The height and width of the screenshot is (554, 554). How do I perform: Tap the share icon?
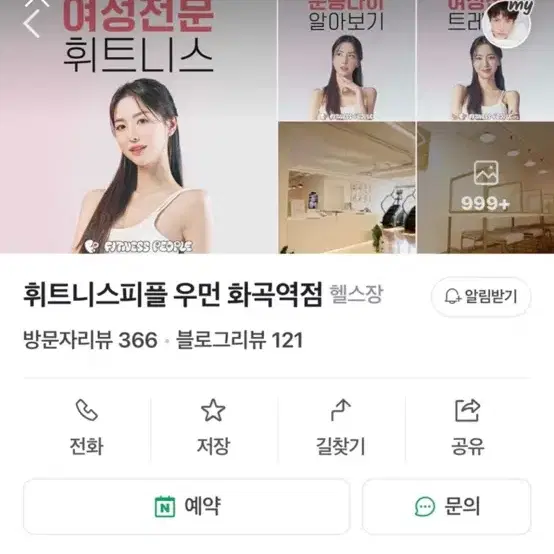click(x=467, y=410)
